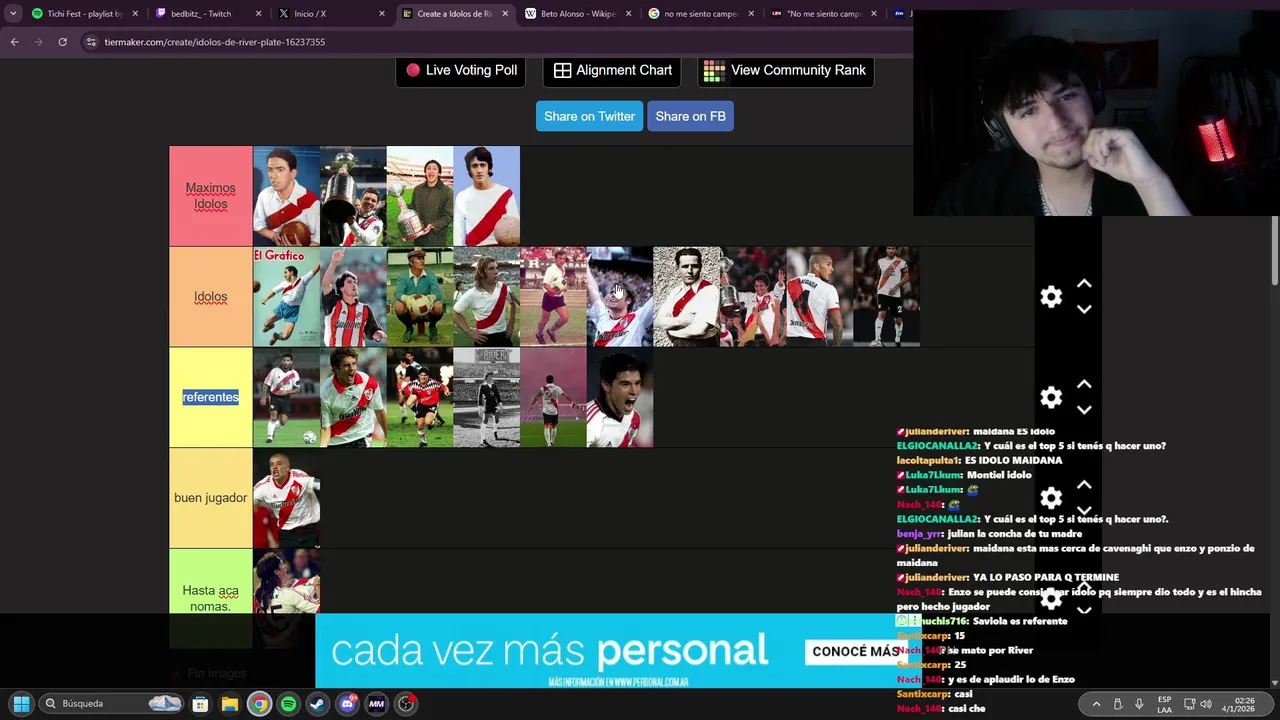This screenshot has height=720, width=1280.
Task: Select the orange Idolos tier label
Action: pyautogui.click(x=210, y=297)
